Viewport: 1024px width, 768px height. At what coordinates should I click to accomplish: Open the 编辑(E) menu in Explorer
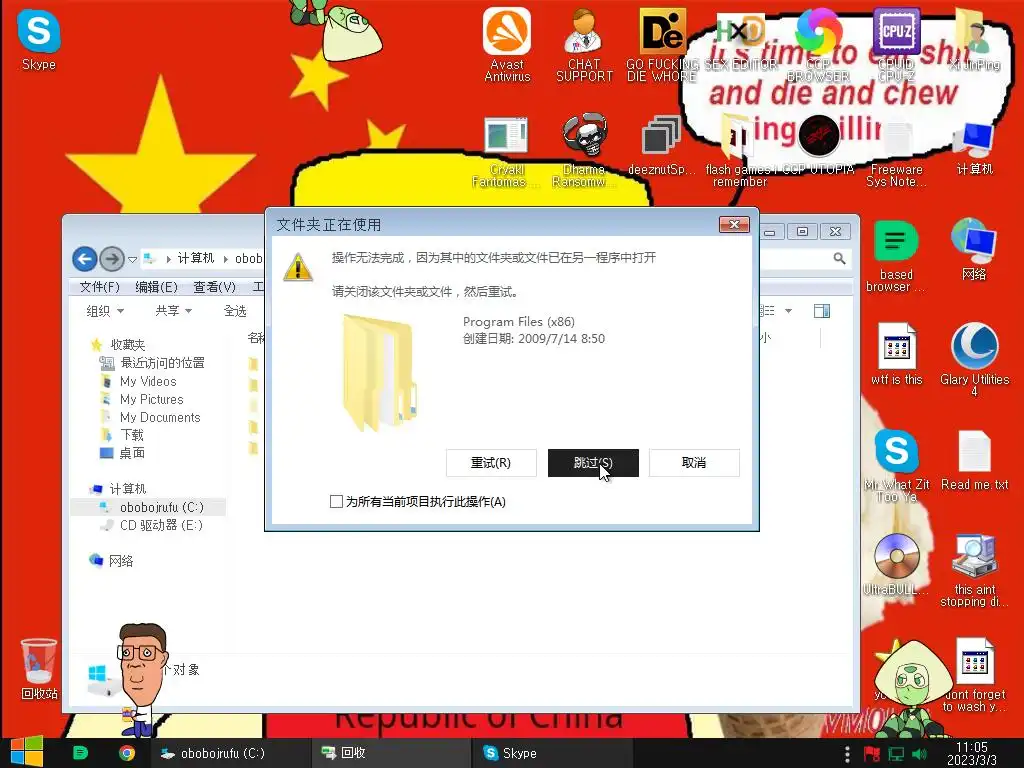[156, 287]
